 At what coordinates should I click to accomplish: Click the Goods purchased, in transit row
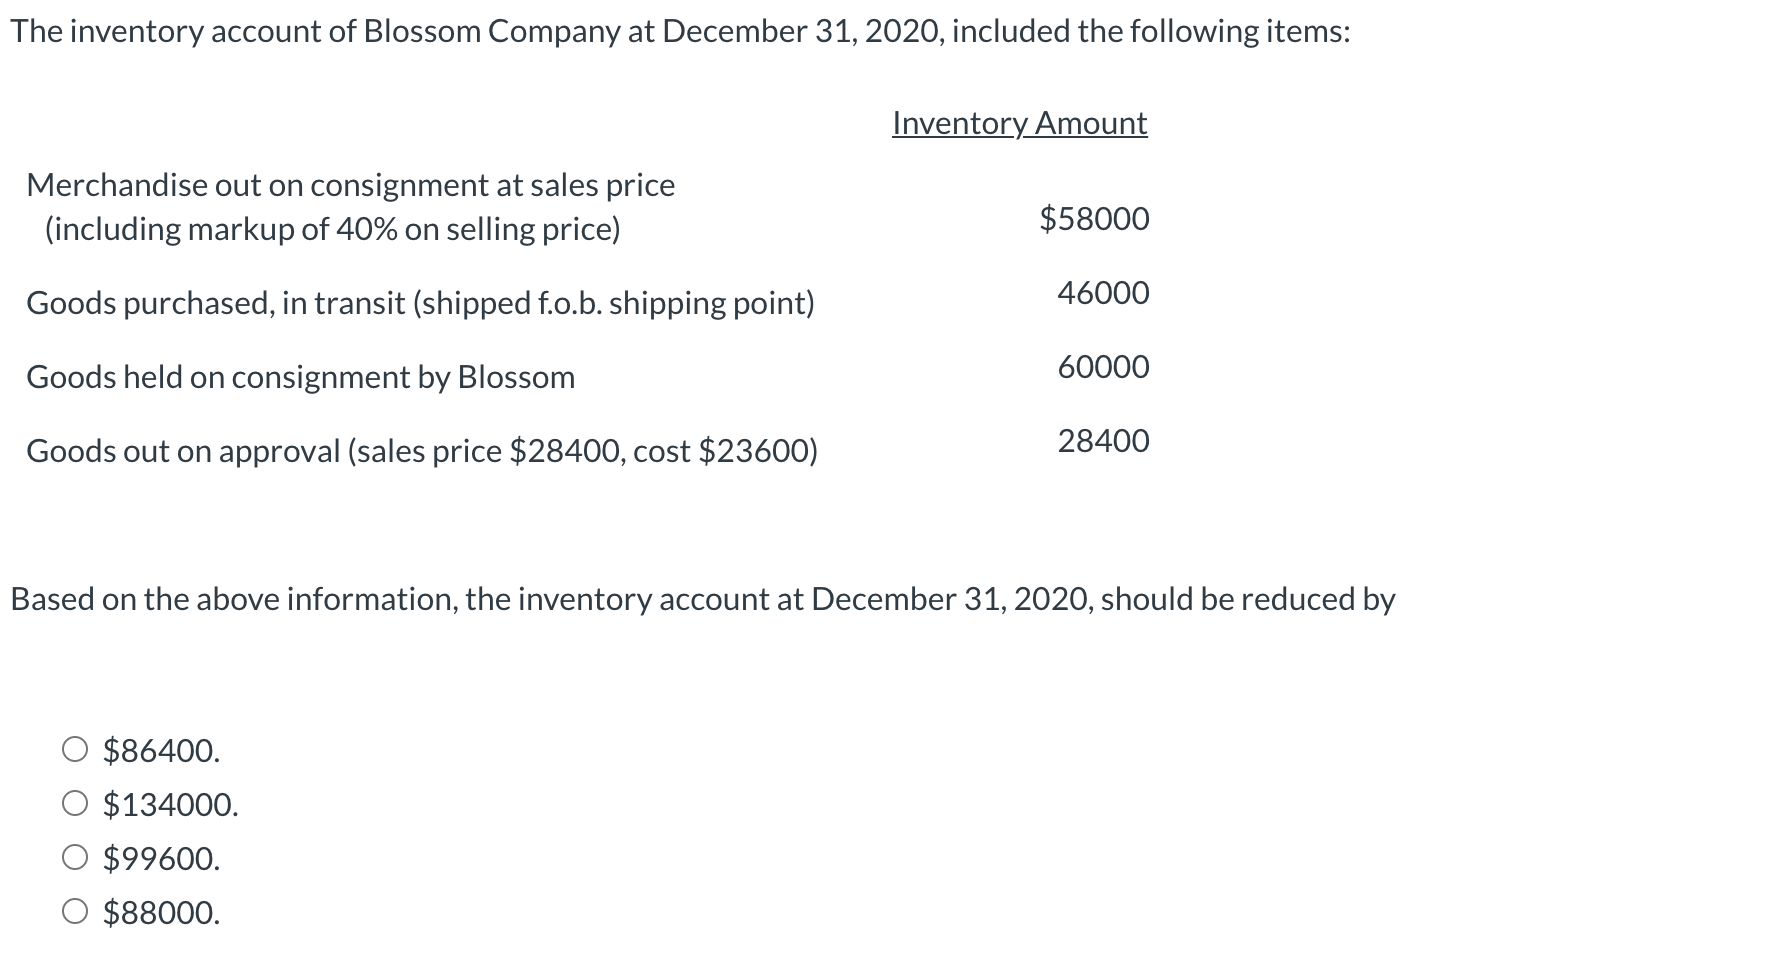tap(421, 303)
